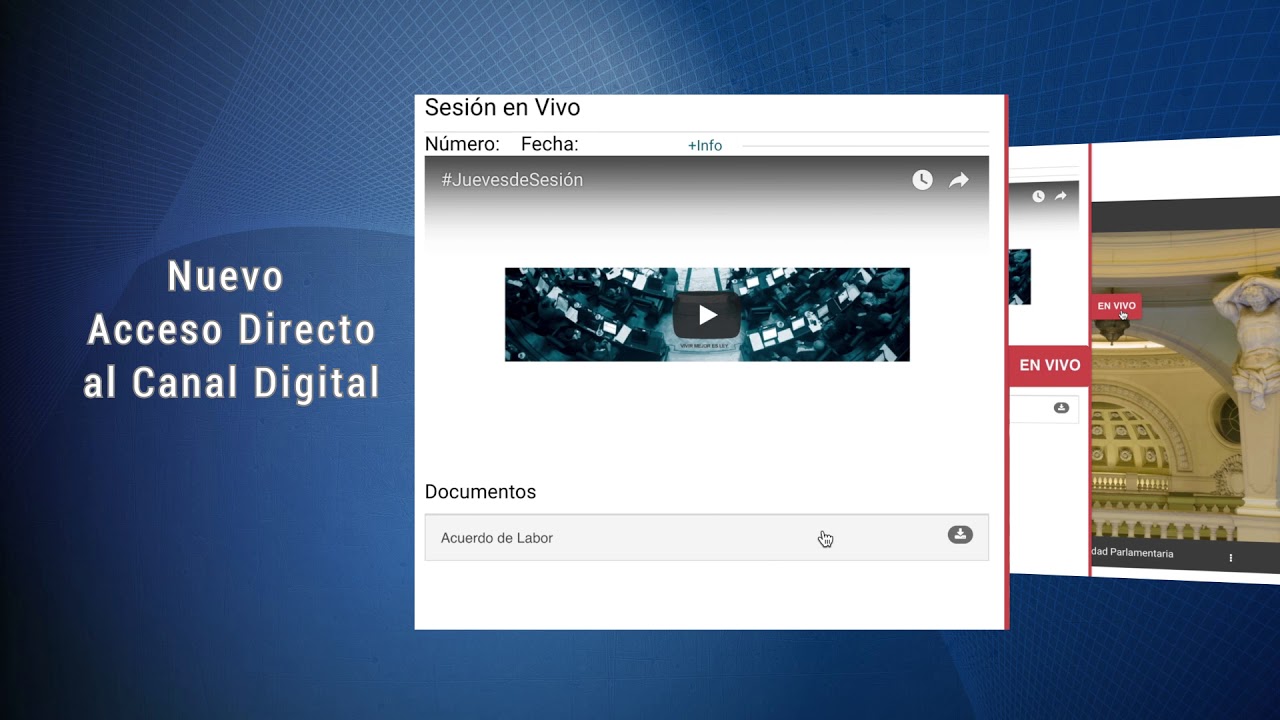Click the Documentos heading
The width and height of the screenshot is (1280, 720).
tap(480, 492)
